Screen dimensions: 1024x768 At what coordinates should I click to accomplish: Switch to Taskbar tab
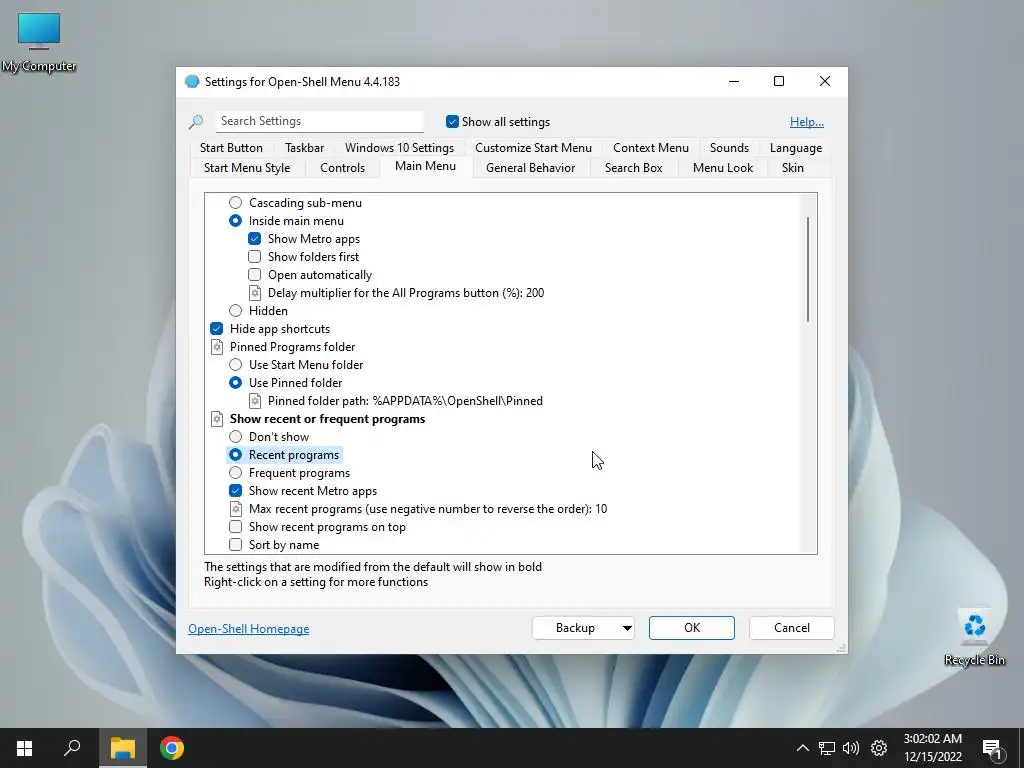(x=304, y=148)
